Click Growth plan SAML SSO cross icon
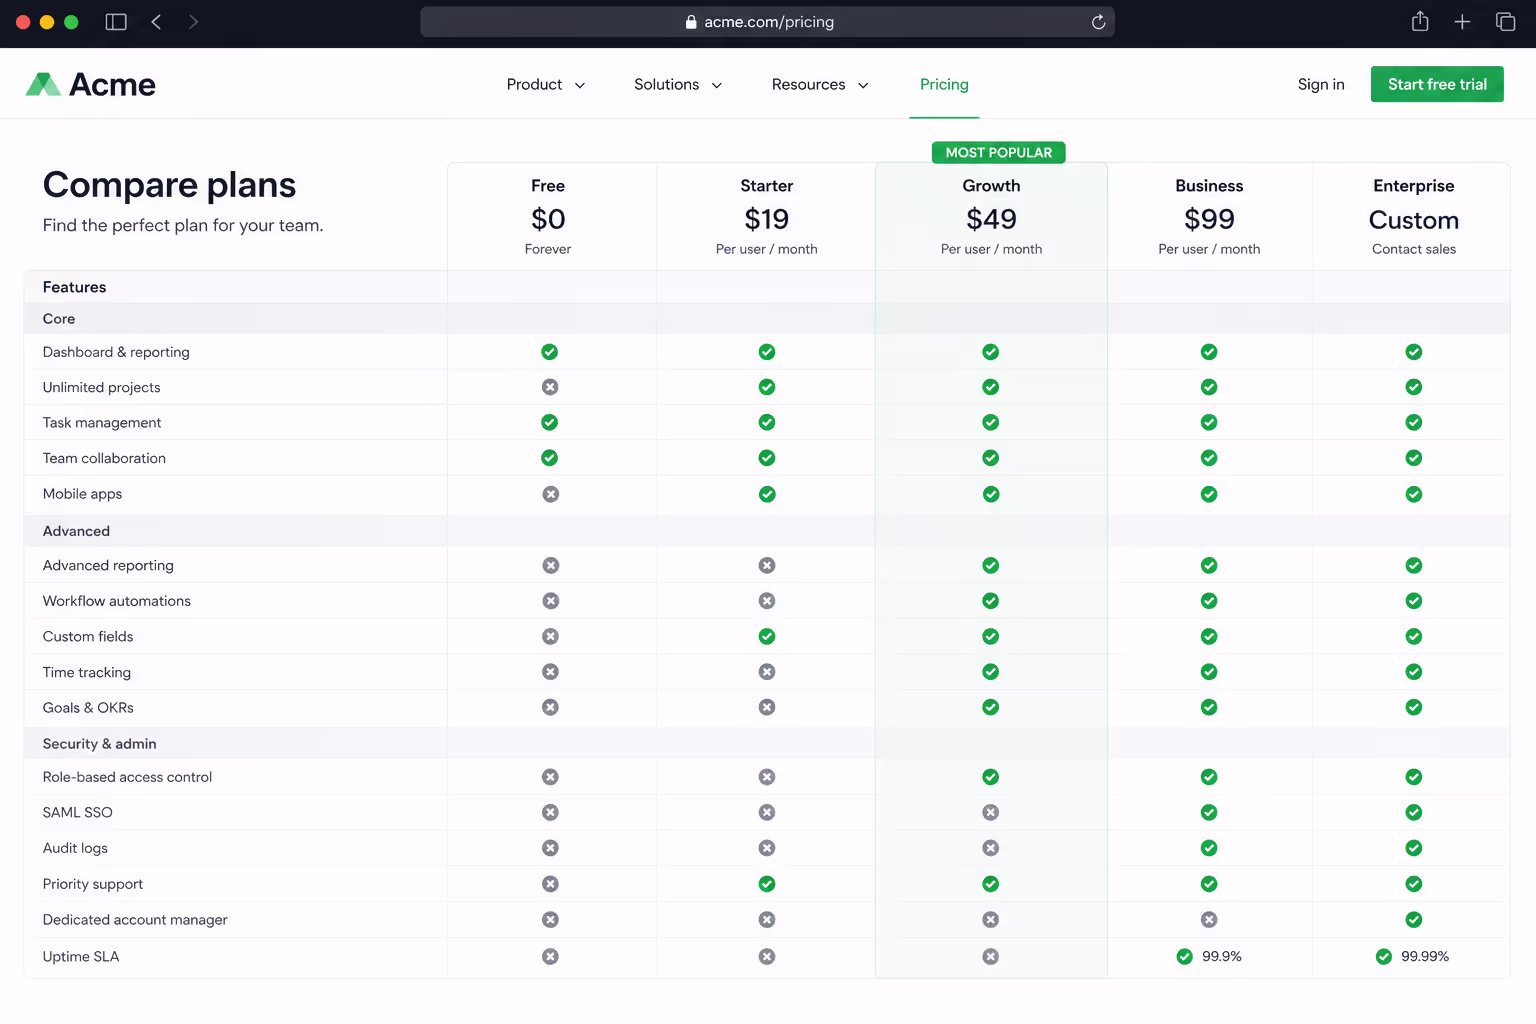Screen dimensions: 1536x1024 coord(991,812)
